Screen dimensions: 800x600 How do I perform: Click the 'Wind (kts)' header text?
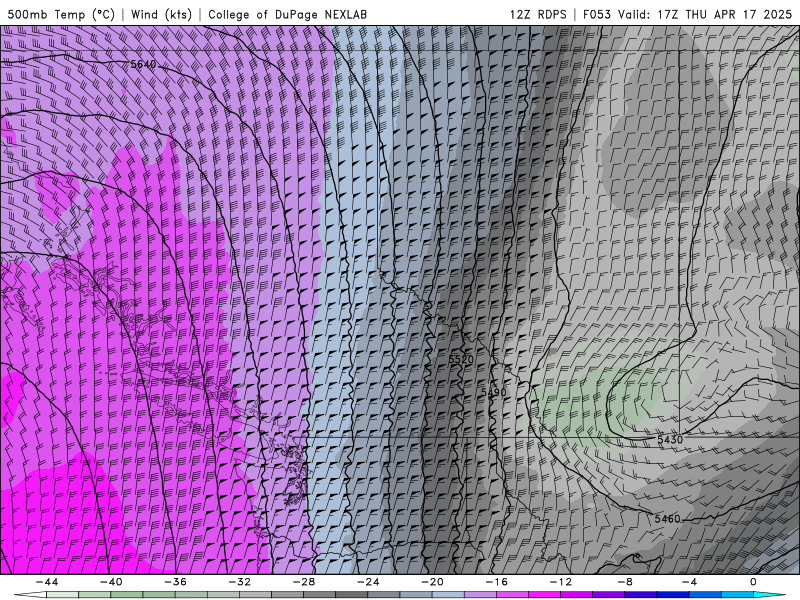[161, 14]
